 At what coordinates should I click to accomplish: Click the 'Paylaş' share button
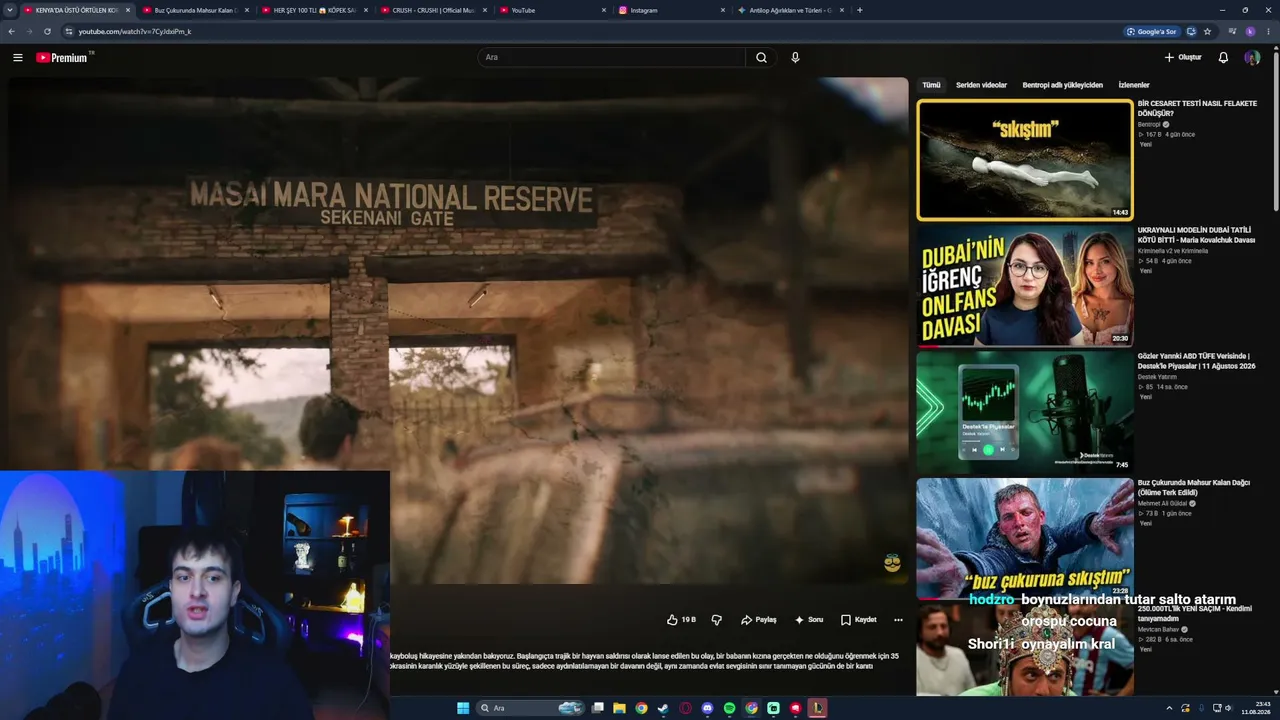click(759, 620)
